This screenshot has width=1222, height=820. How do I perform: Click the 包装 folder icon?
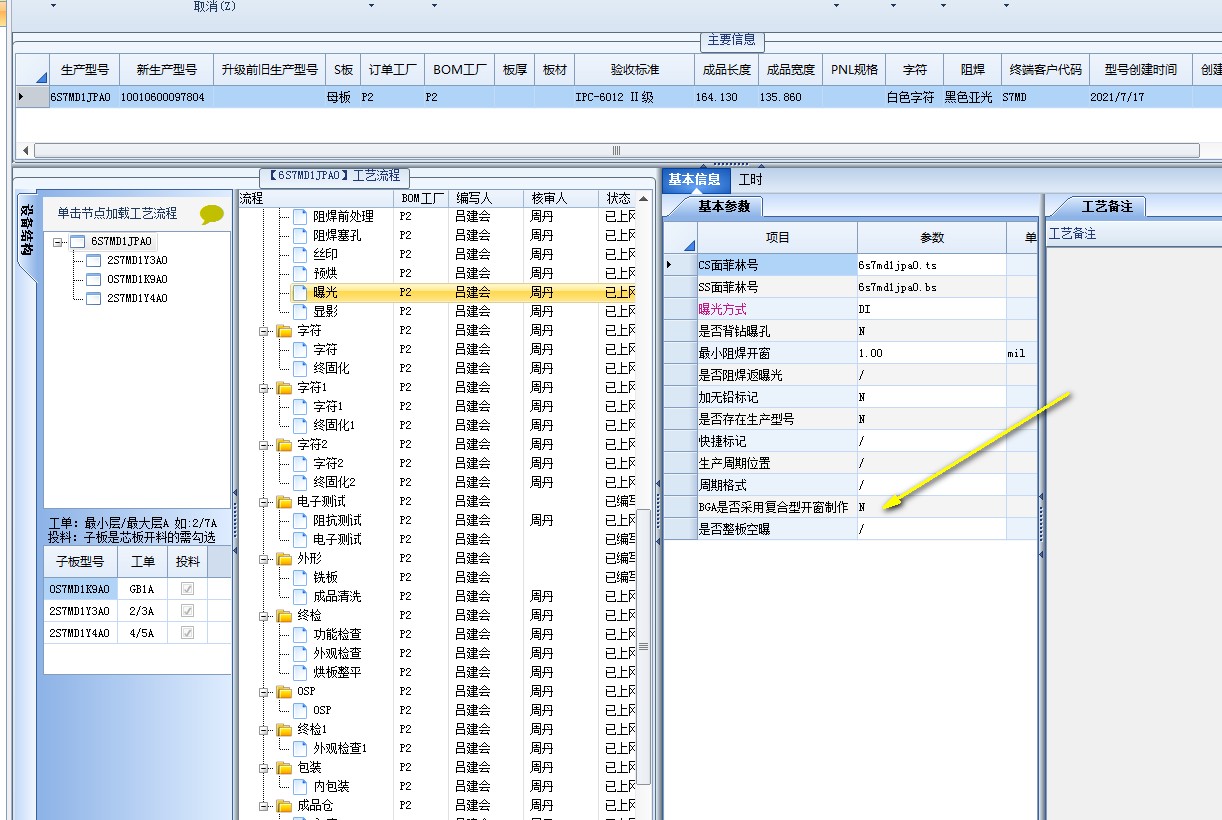pos(284,768)
